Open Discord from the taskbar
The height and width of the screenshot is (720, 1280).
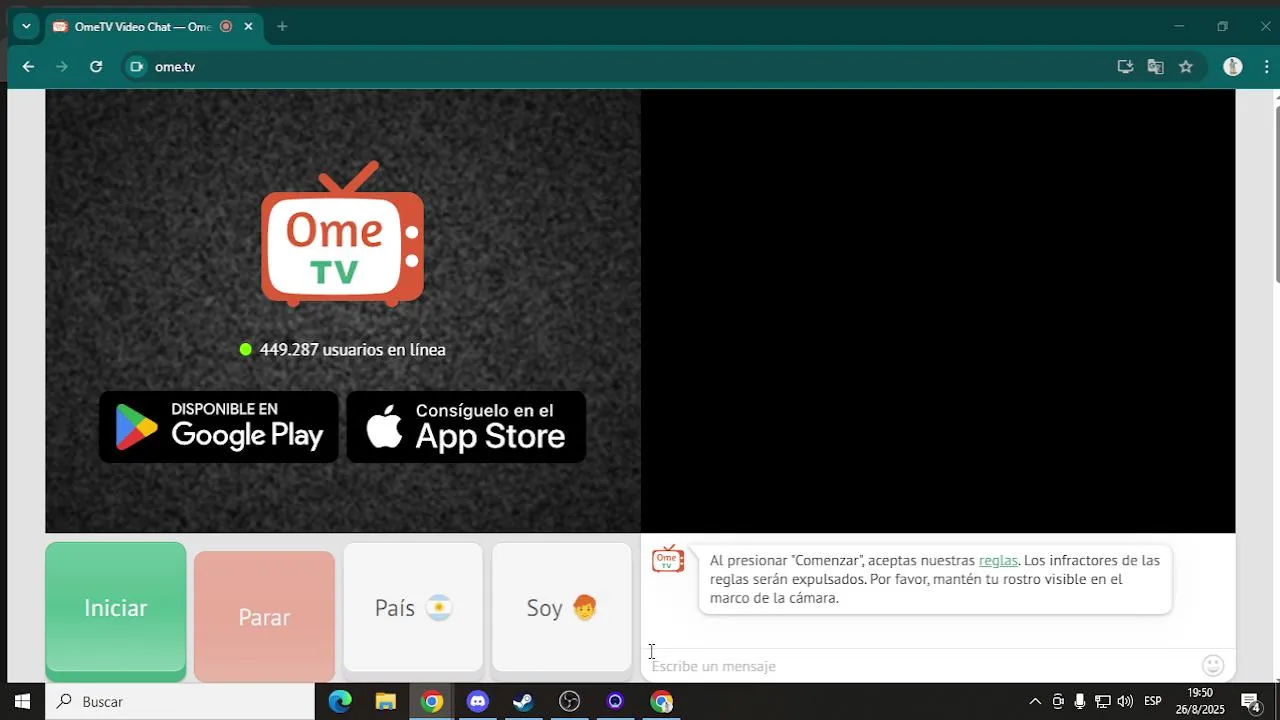pyautogui.click(x=478, y=702)
